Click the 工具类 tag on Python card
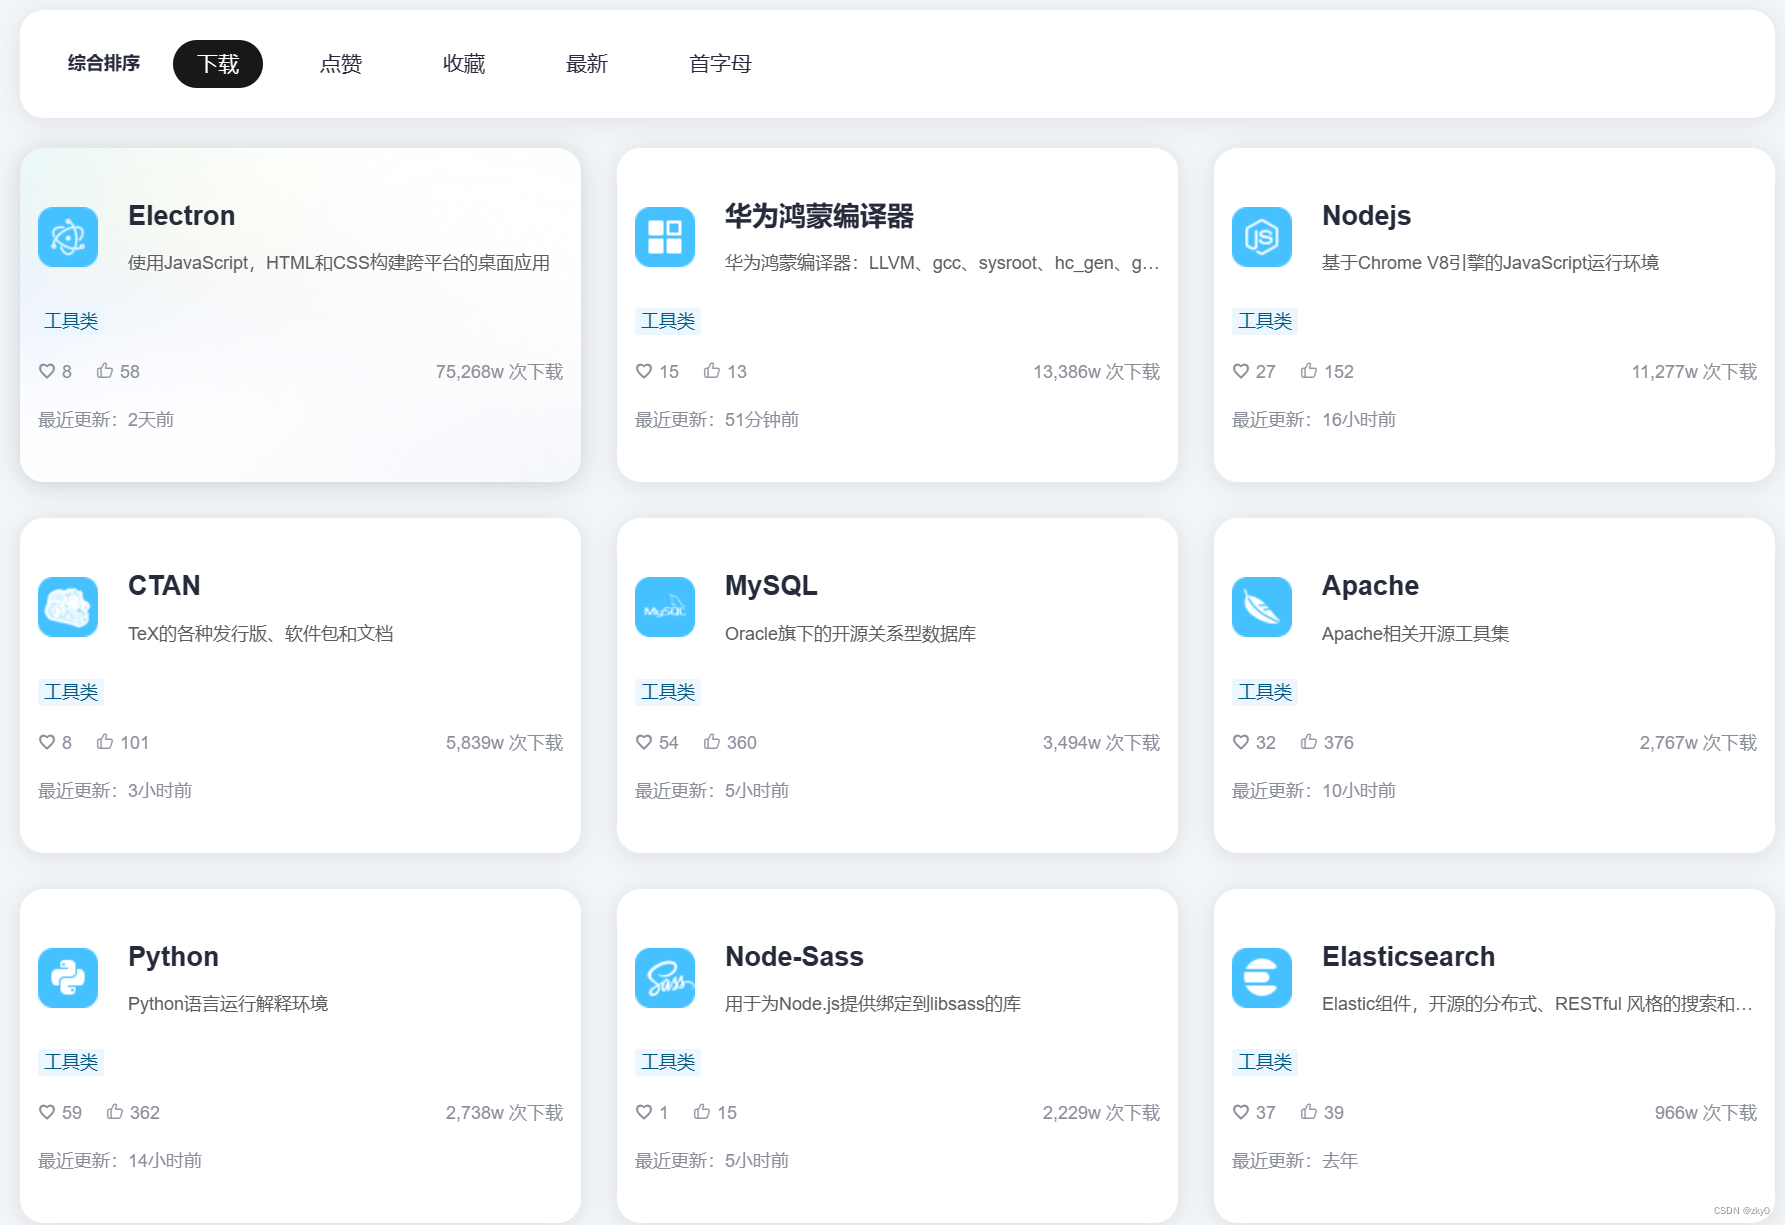Image resolution: width=1785 pixels, height=1225 pixels. tap(71, 1062)
